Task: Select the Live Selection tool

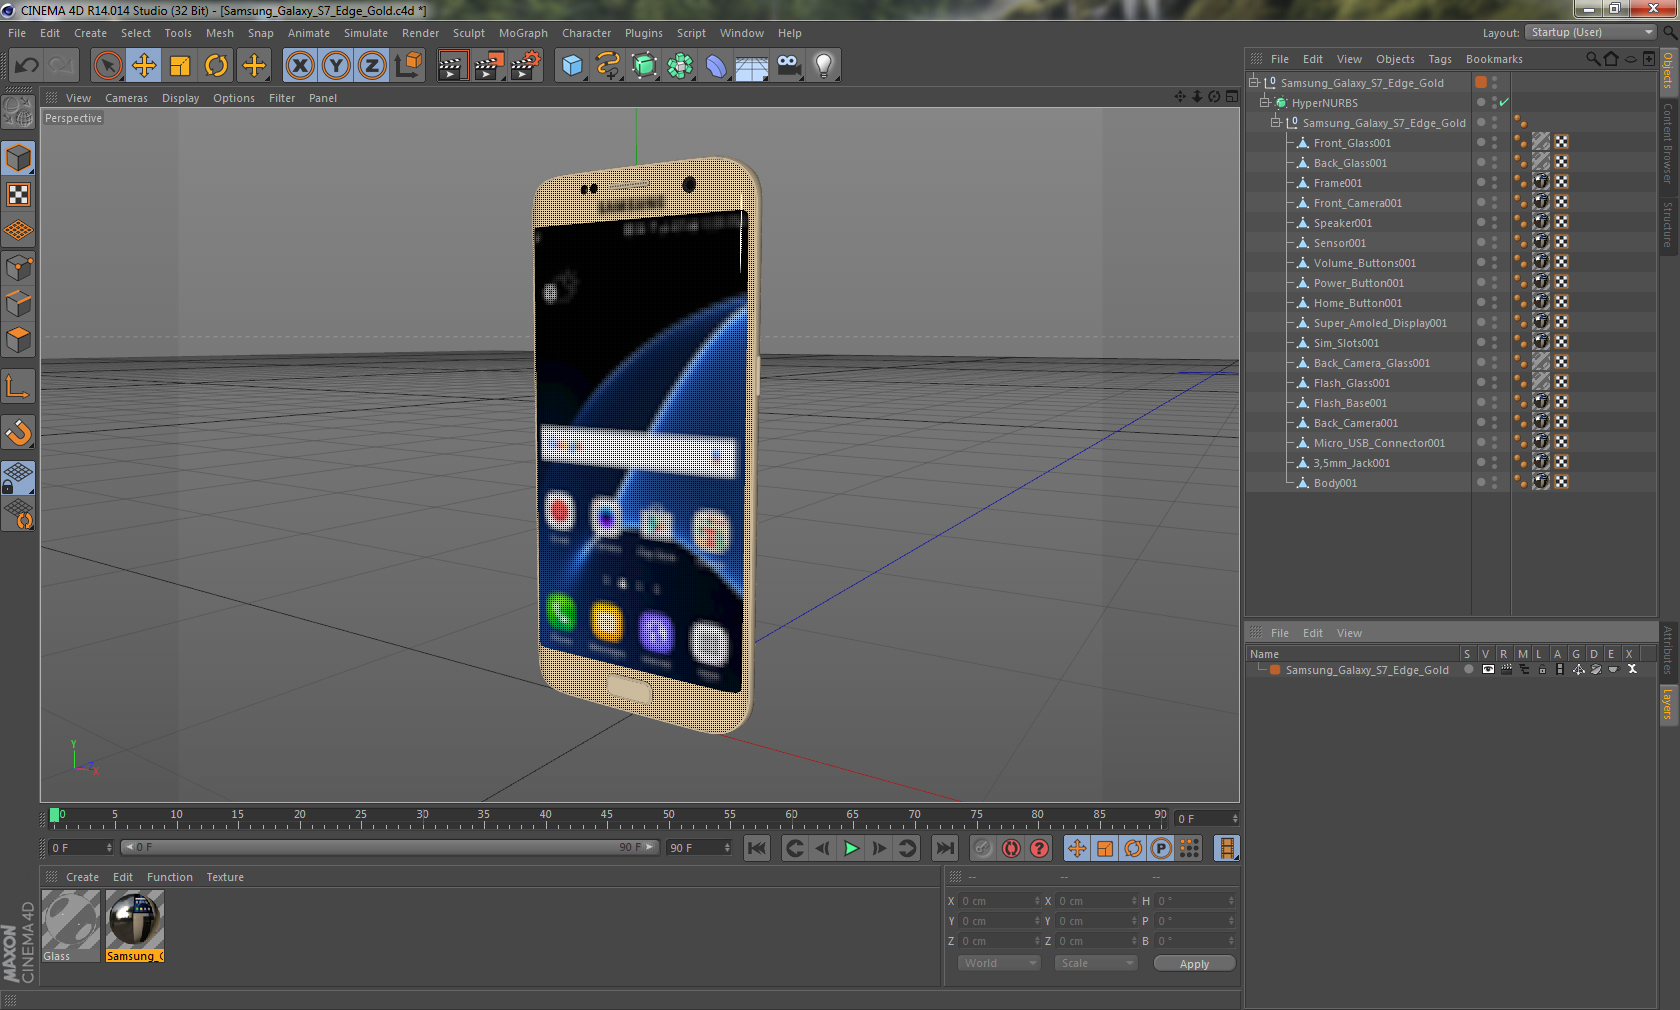Action: (107, 66)
